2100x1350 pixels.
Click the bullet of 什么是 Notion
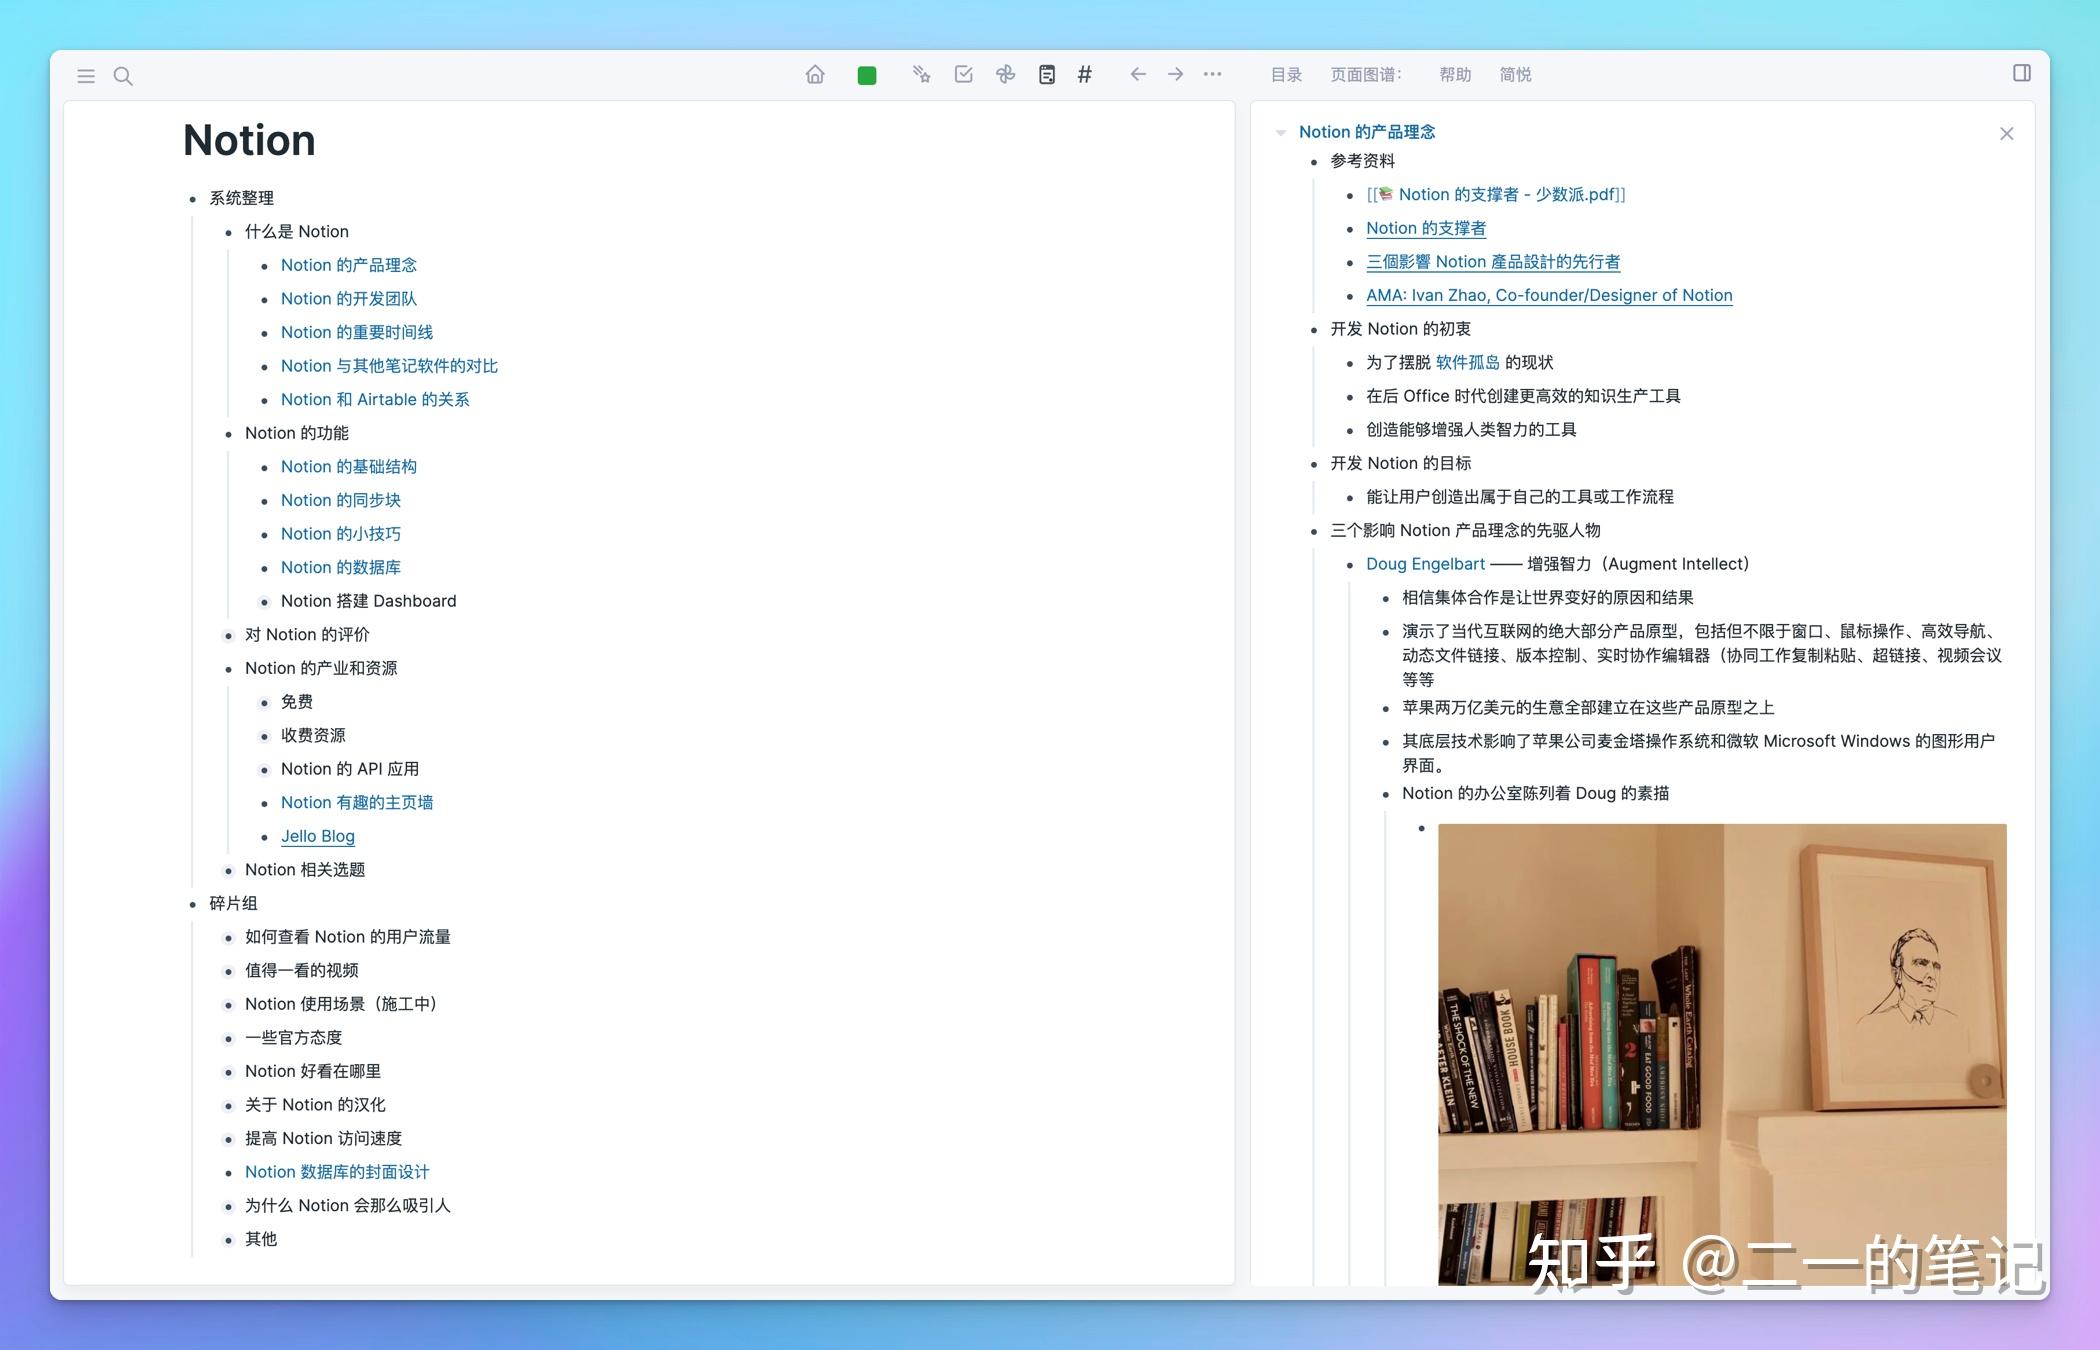pyautogui.click(x=228, y=233)
